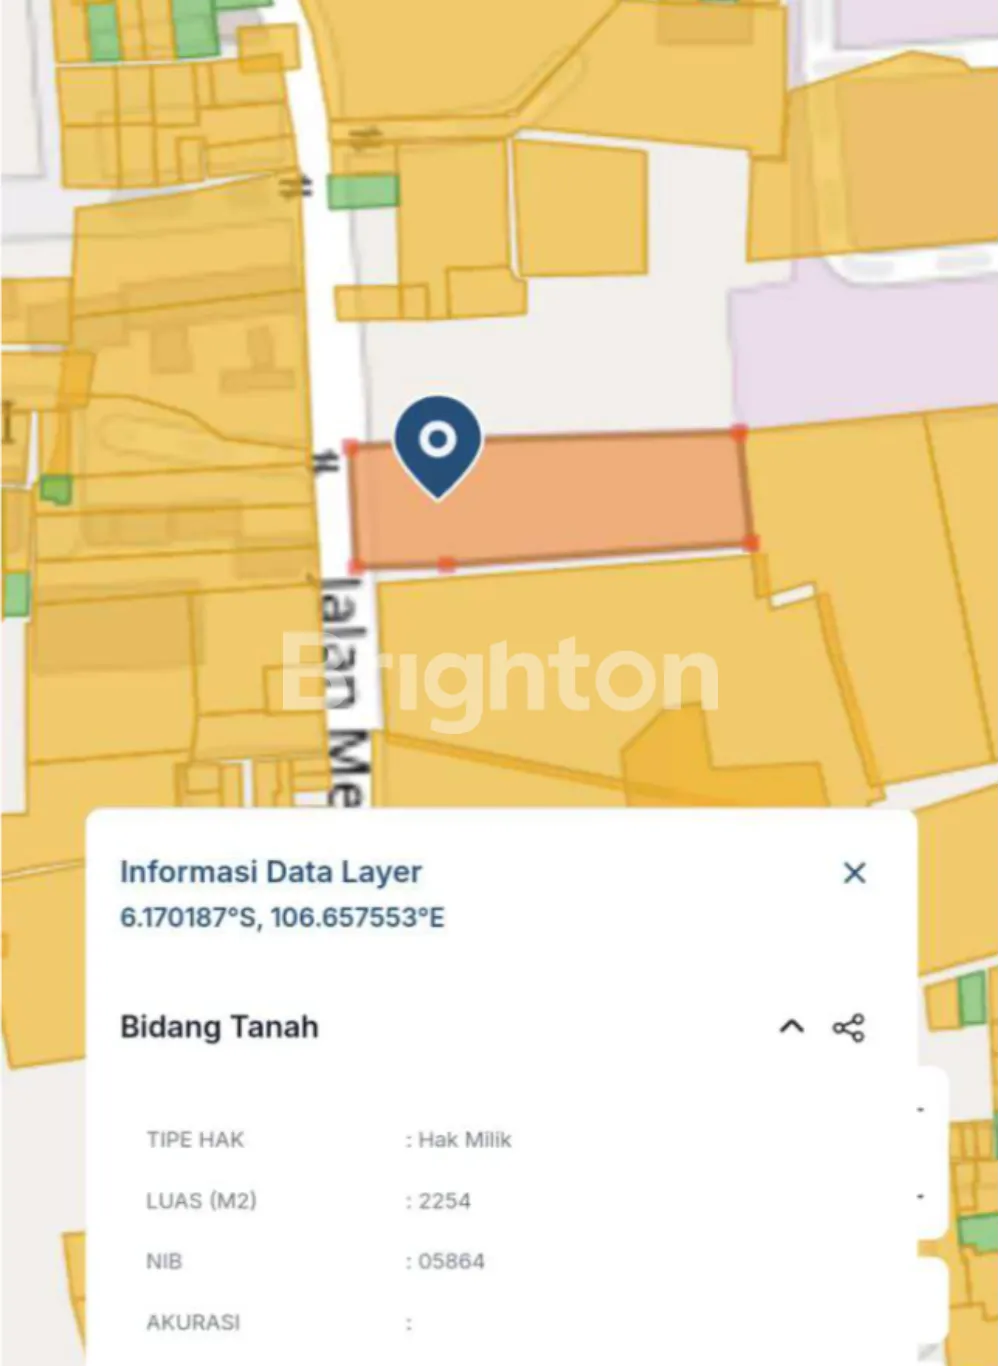Select the LUAS (M2) value 2254
1000x1366 pixels.
coord(445,1201)
